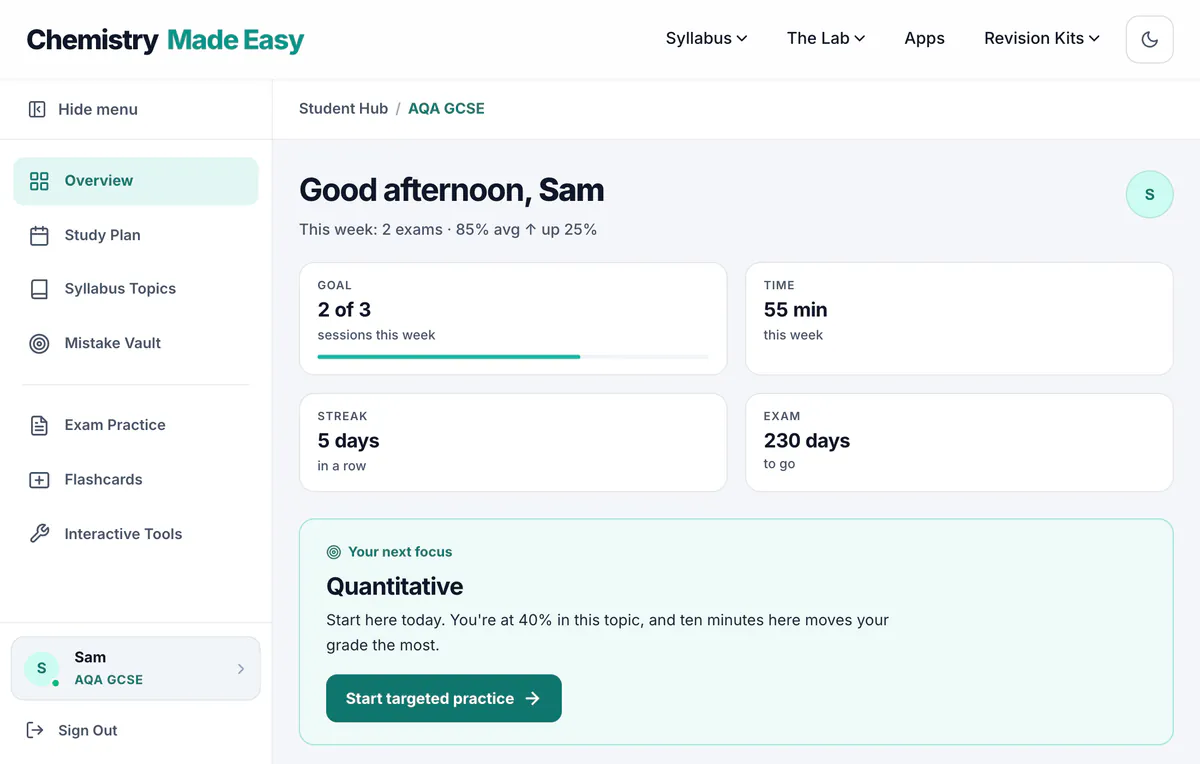The height and width of the screenshot is (764, 1200).
Task: Click the S avatar in the sidebar profile card
Action: coord(41,668)
